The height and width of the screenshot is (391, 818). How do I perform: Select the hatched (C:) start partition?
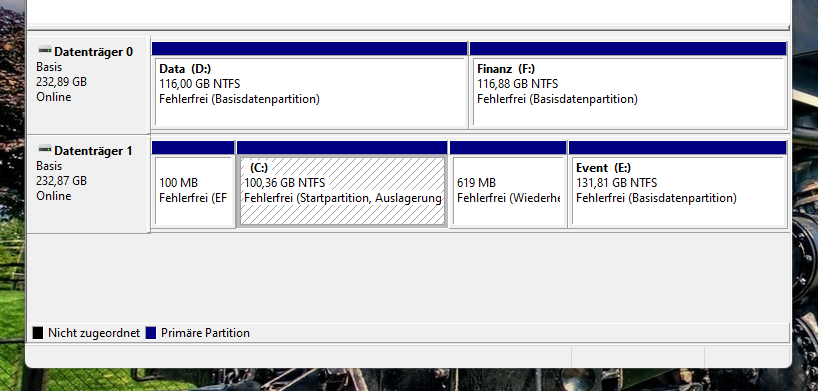(x=342, y=191)
